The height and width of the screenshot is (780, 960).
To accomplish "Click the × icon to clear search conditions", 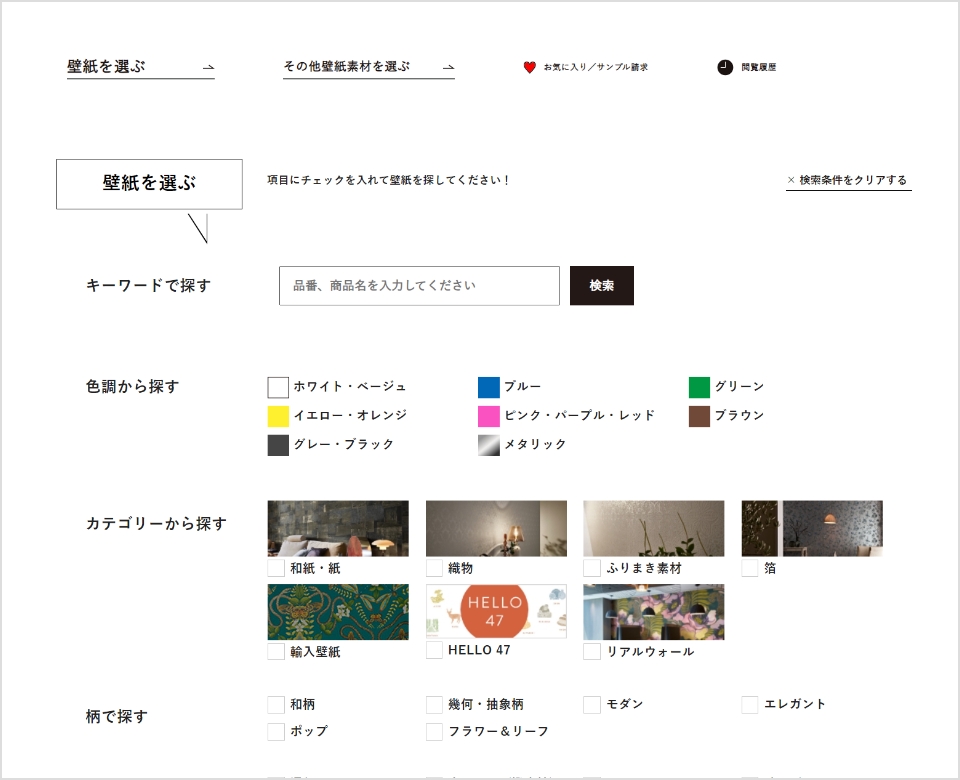I will click(793, 178).
